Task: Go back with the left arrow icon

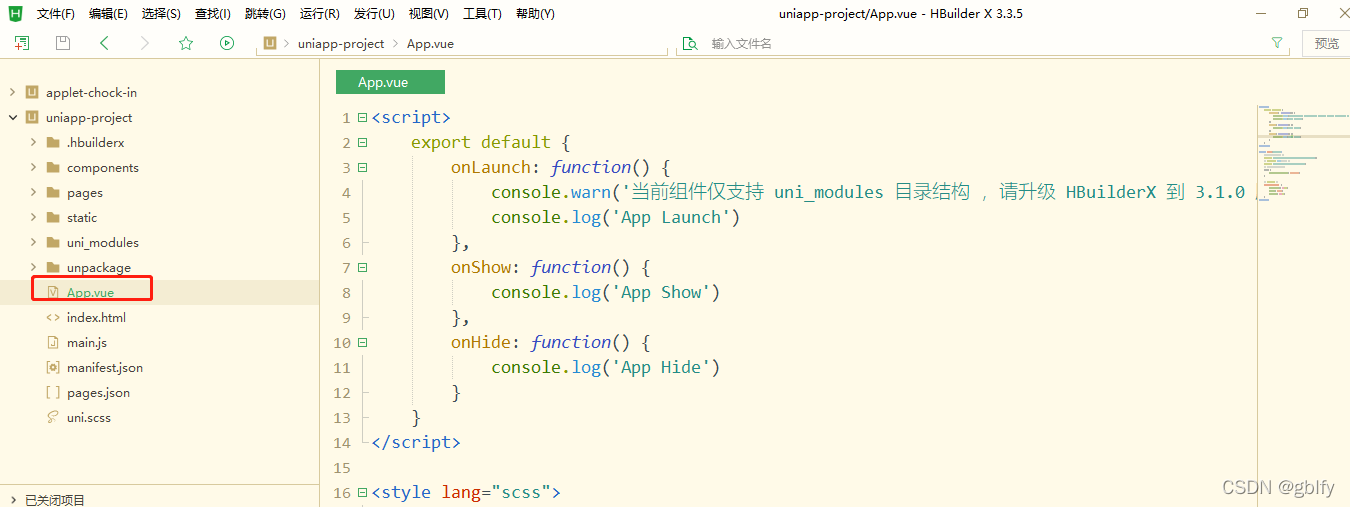Action: pos(104,43)
